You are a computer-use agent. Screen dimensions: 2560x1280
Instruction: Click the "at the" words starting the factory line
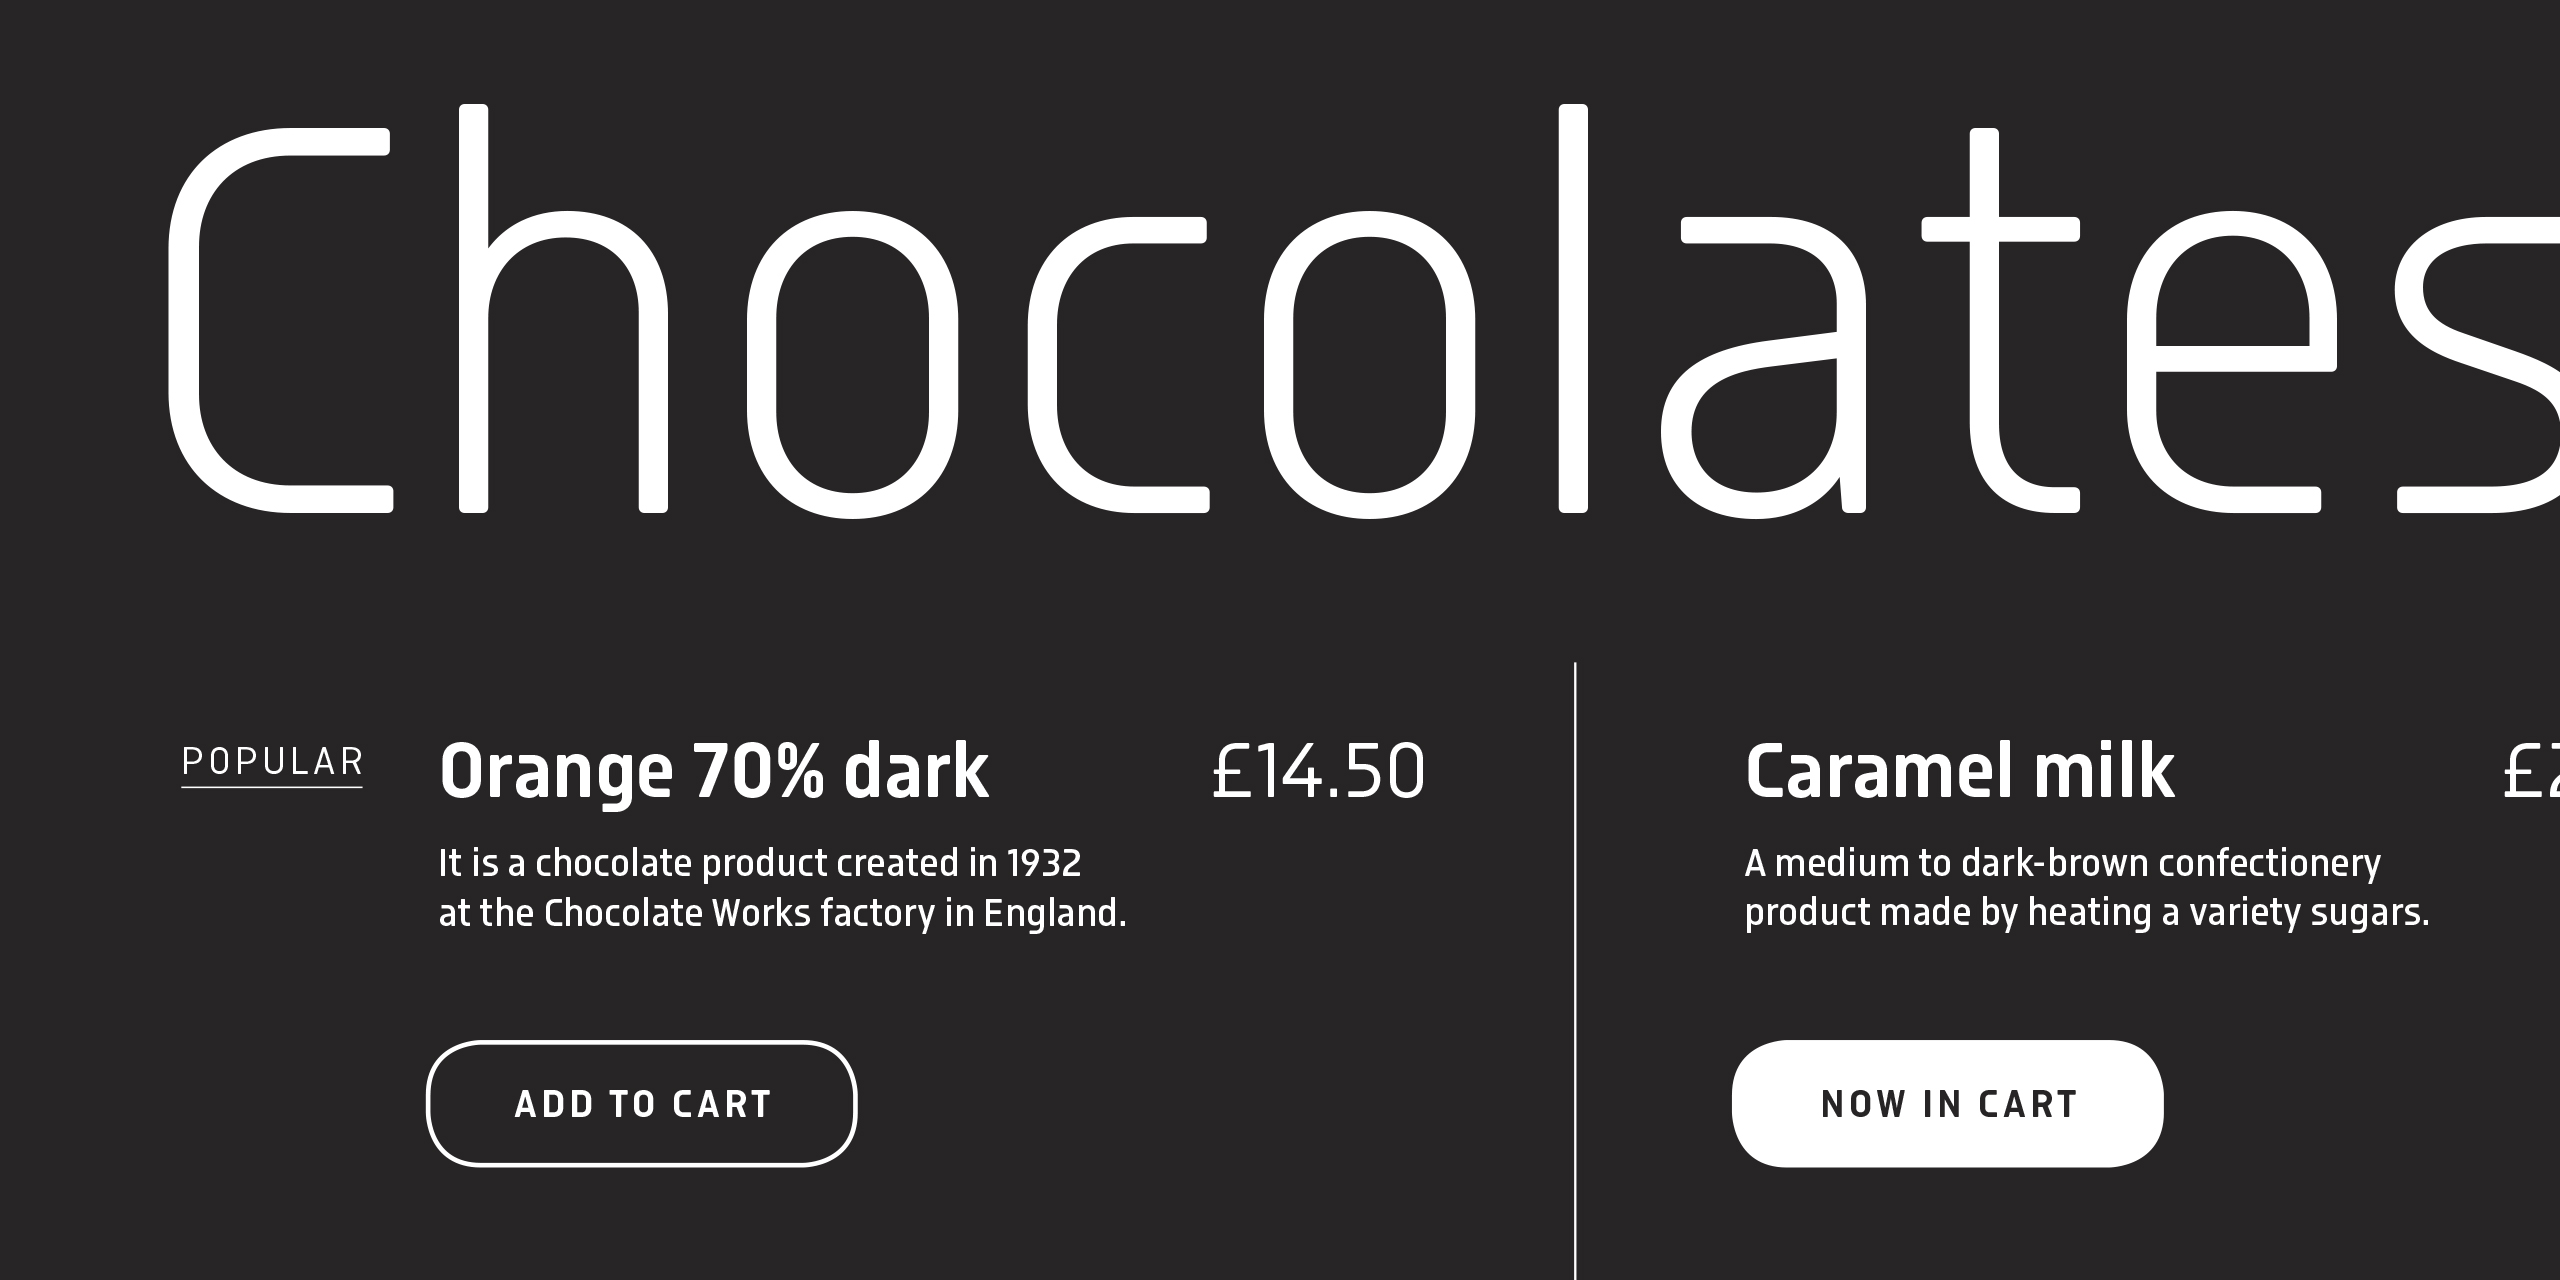pyautogui.click(x=486, y=913)
